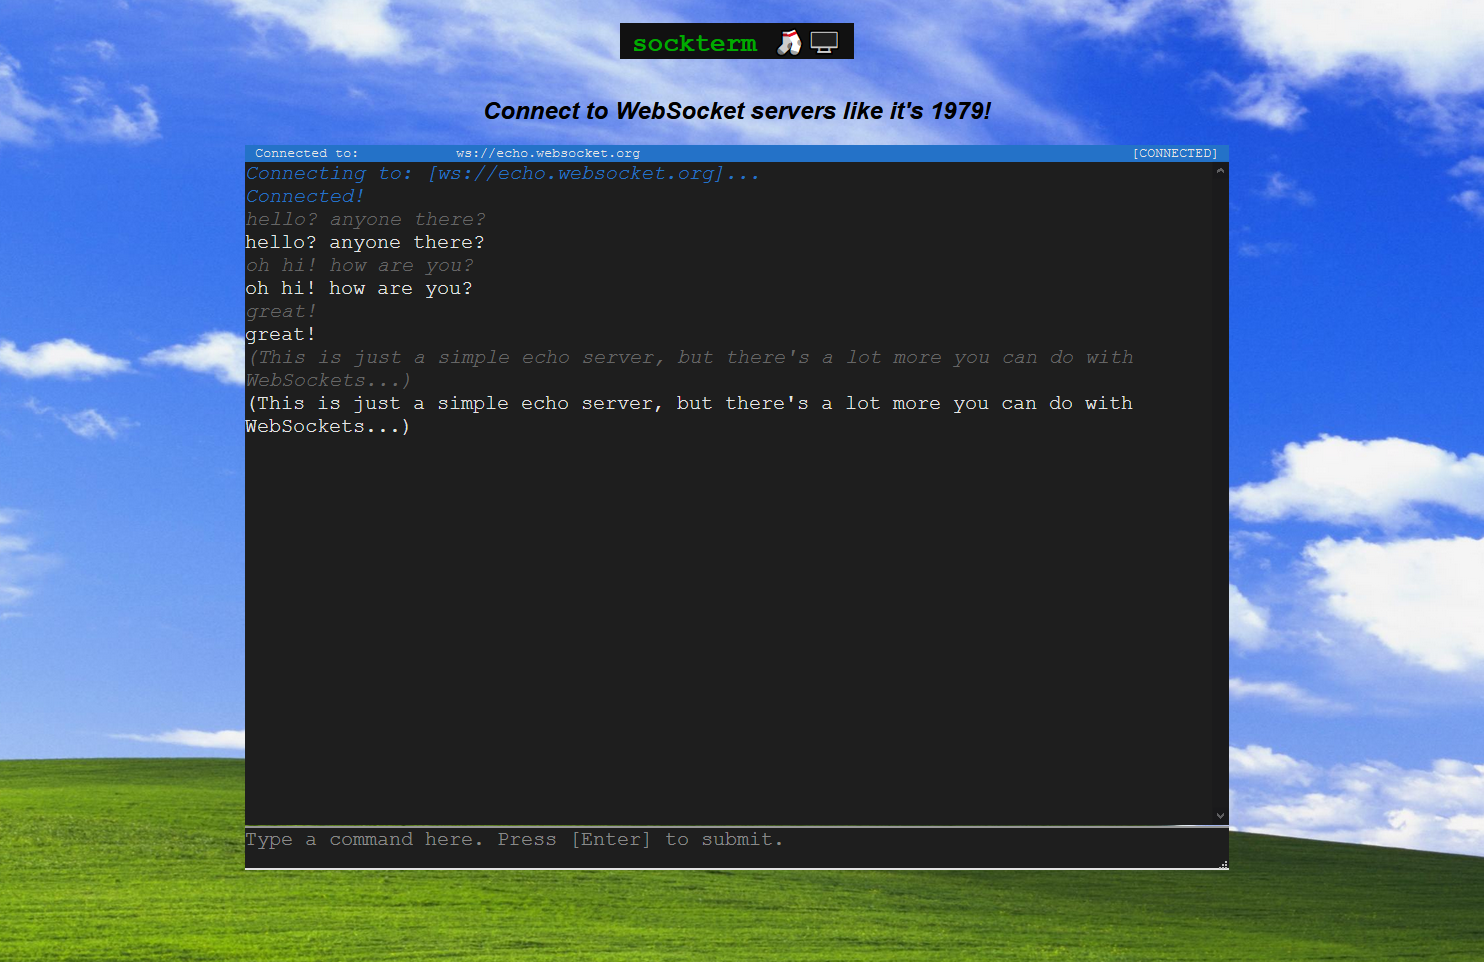Screen dimensions: 1484x962
Task: Click the monitor icon in the sockterm logo
Action: click(824, 43)
